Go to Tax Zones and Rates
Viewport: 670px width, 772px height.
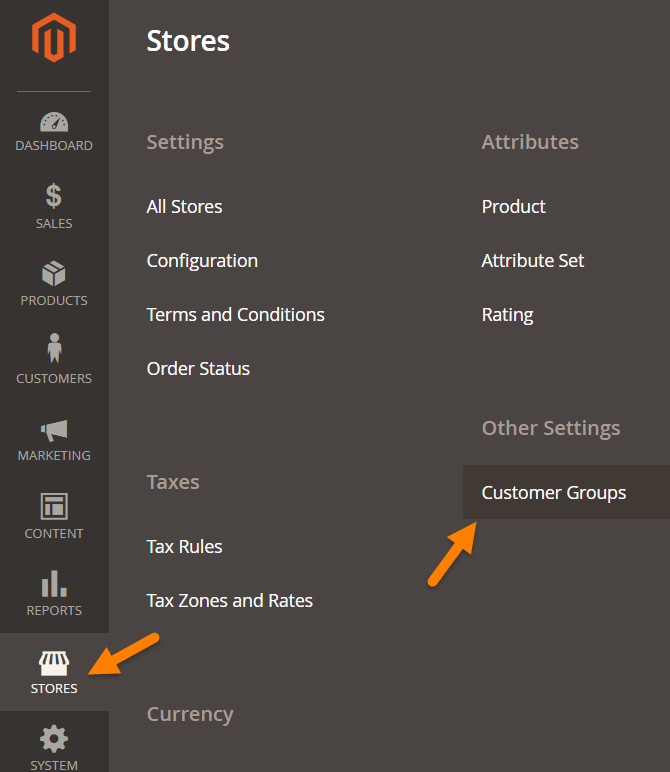[229, 601]
